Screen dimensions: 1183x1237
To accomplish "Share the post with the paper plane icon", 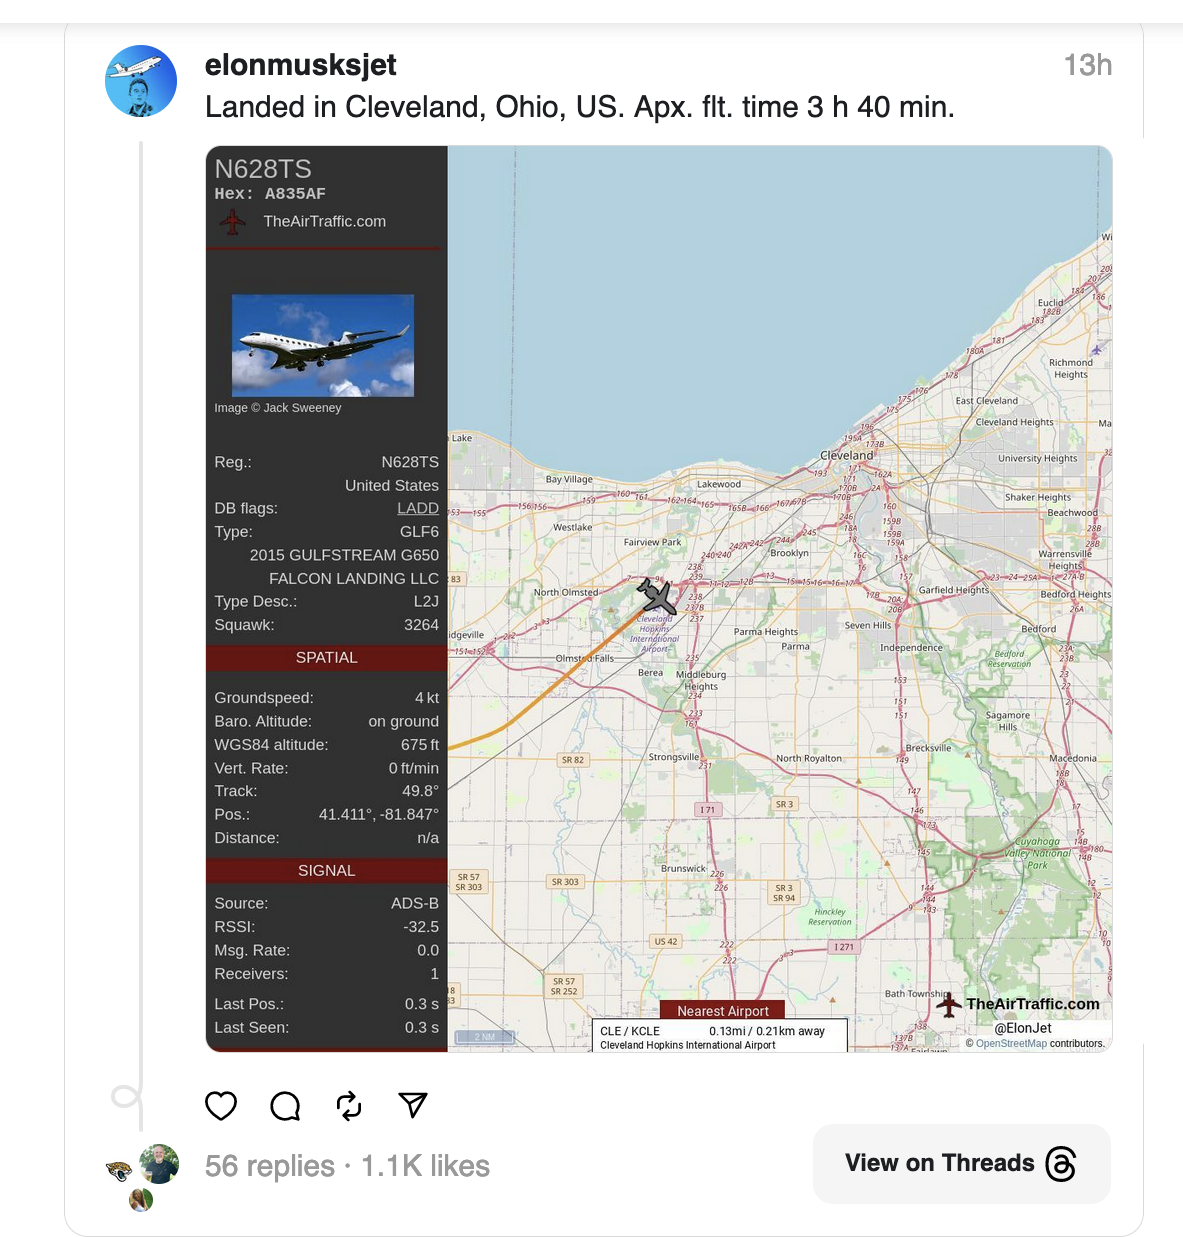I will 413,1105.
